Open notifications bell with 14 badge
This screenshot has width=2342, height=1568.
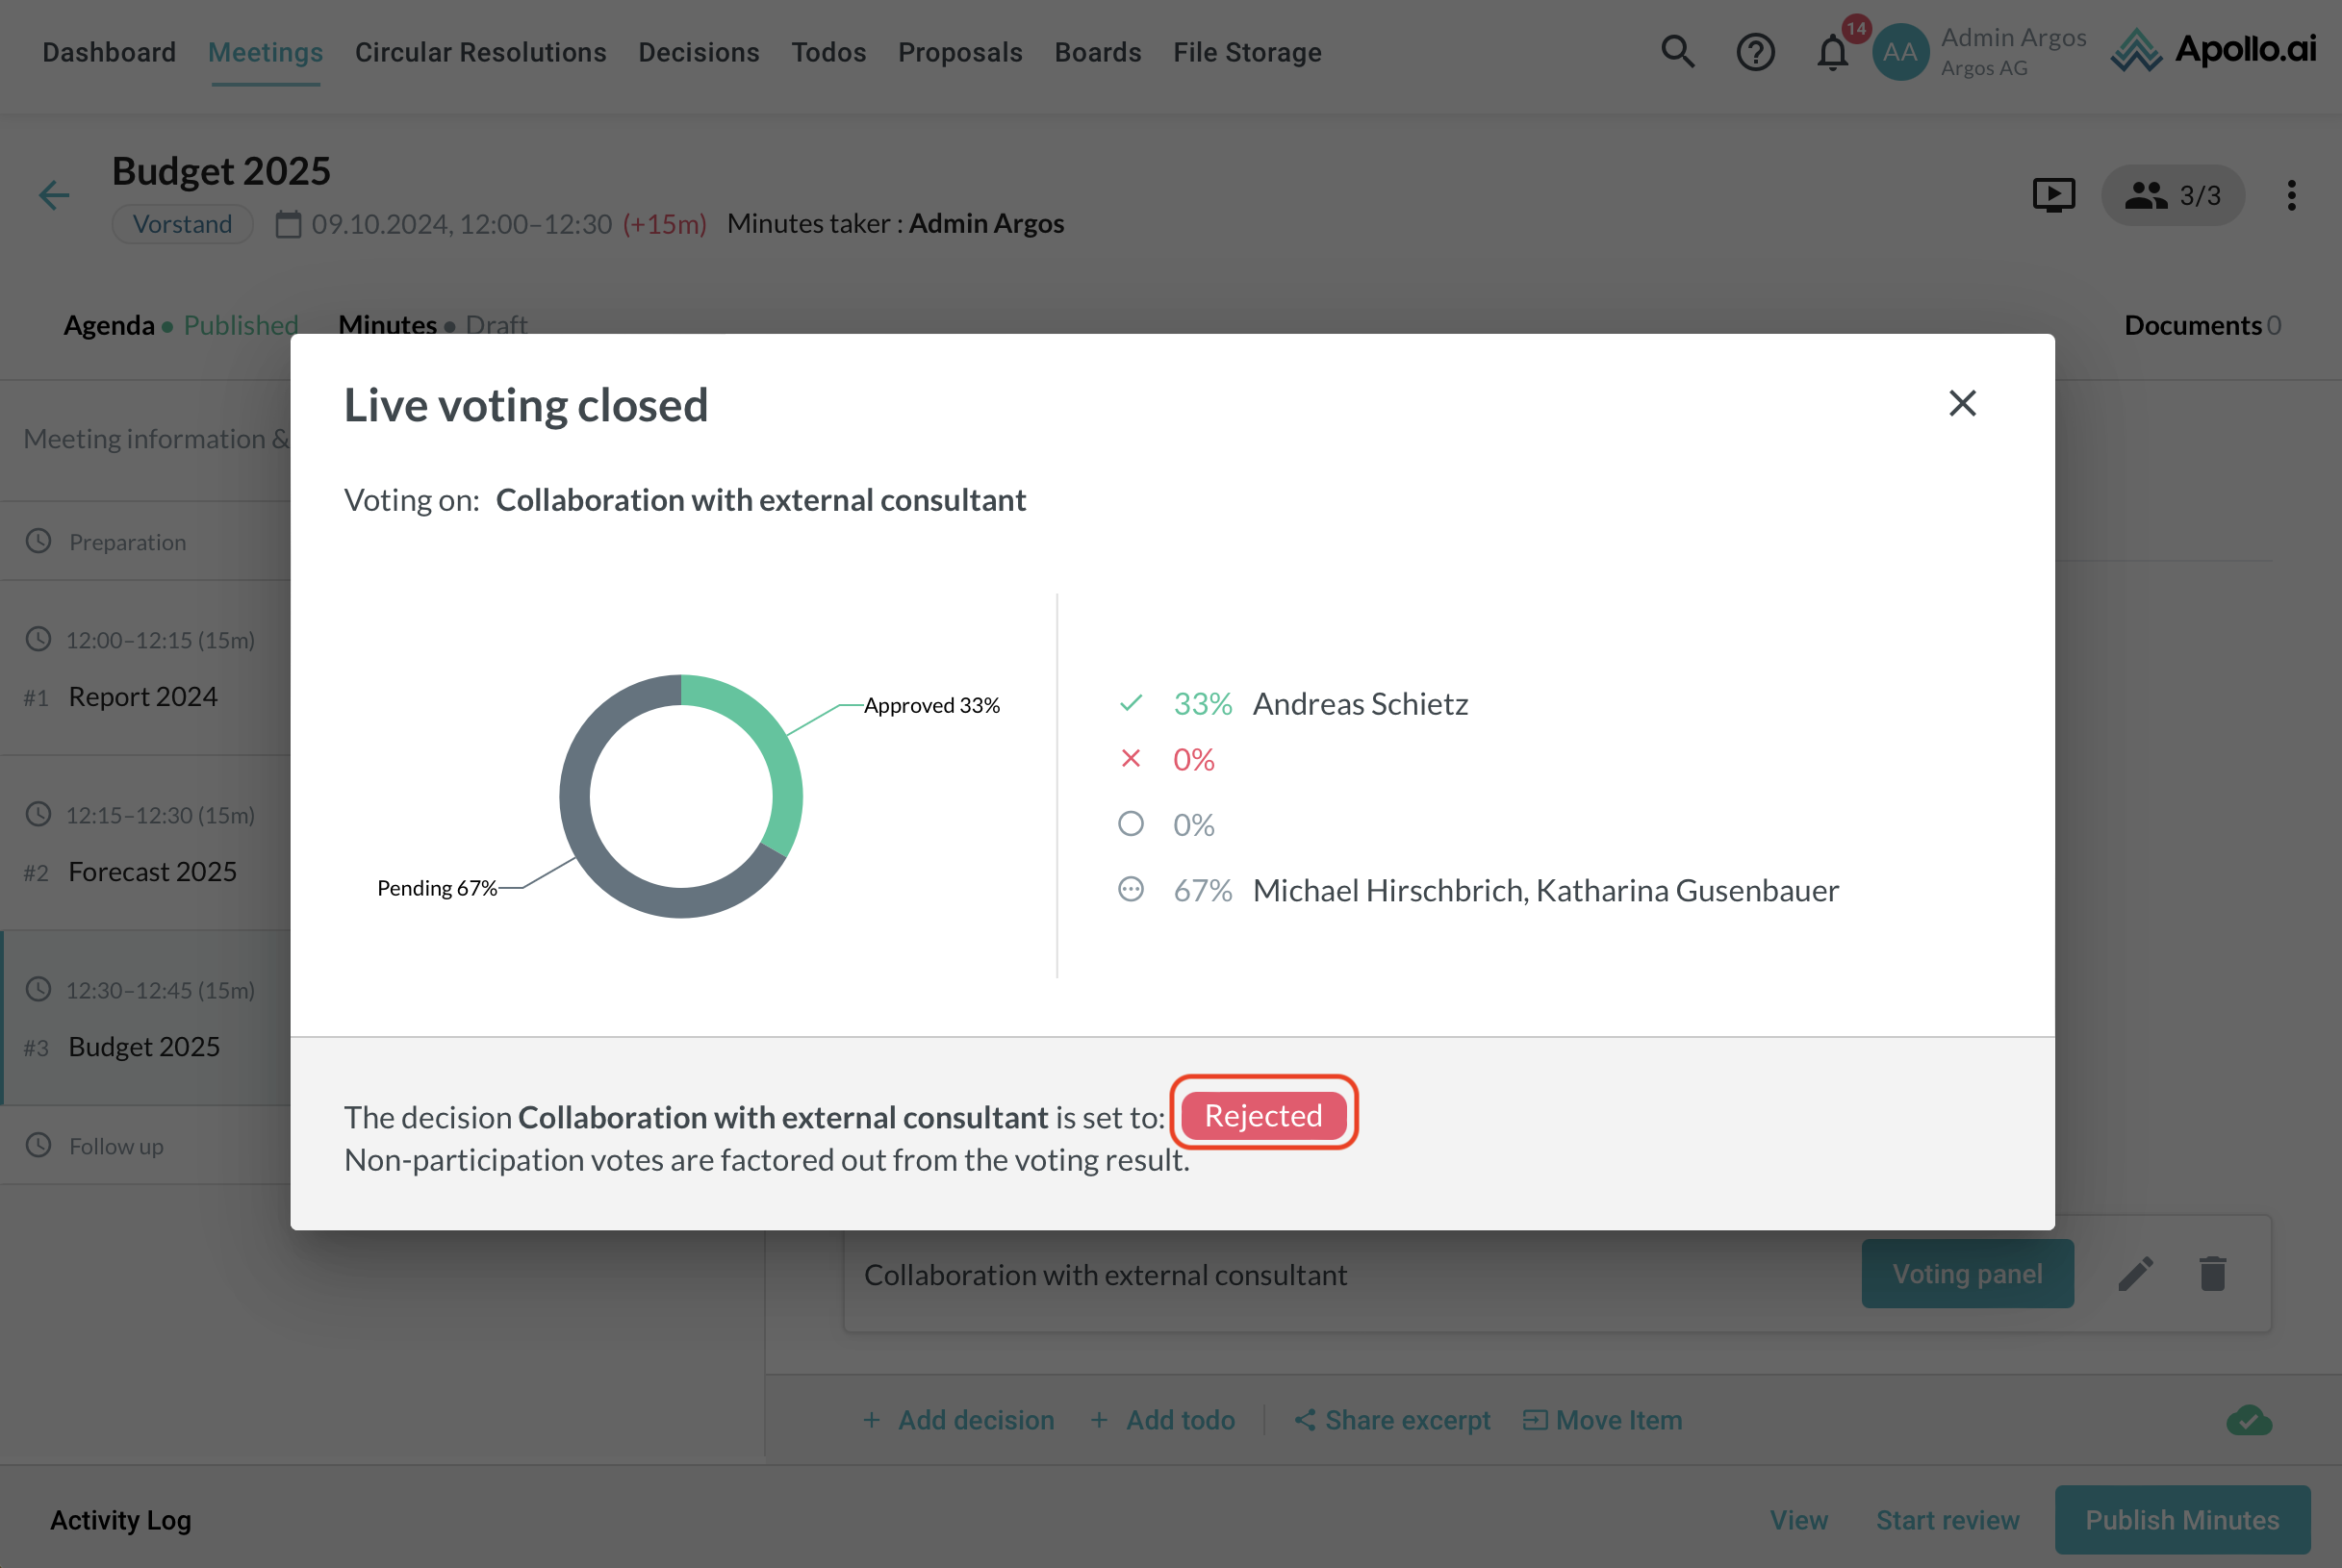(x=1832, y=51)
